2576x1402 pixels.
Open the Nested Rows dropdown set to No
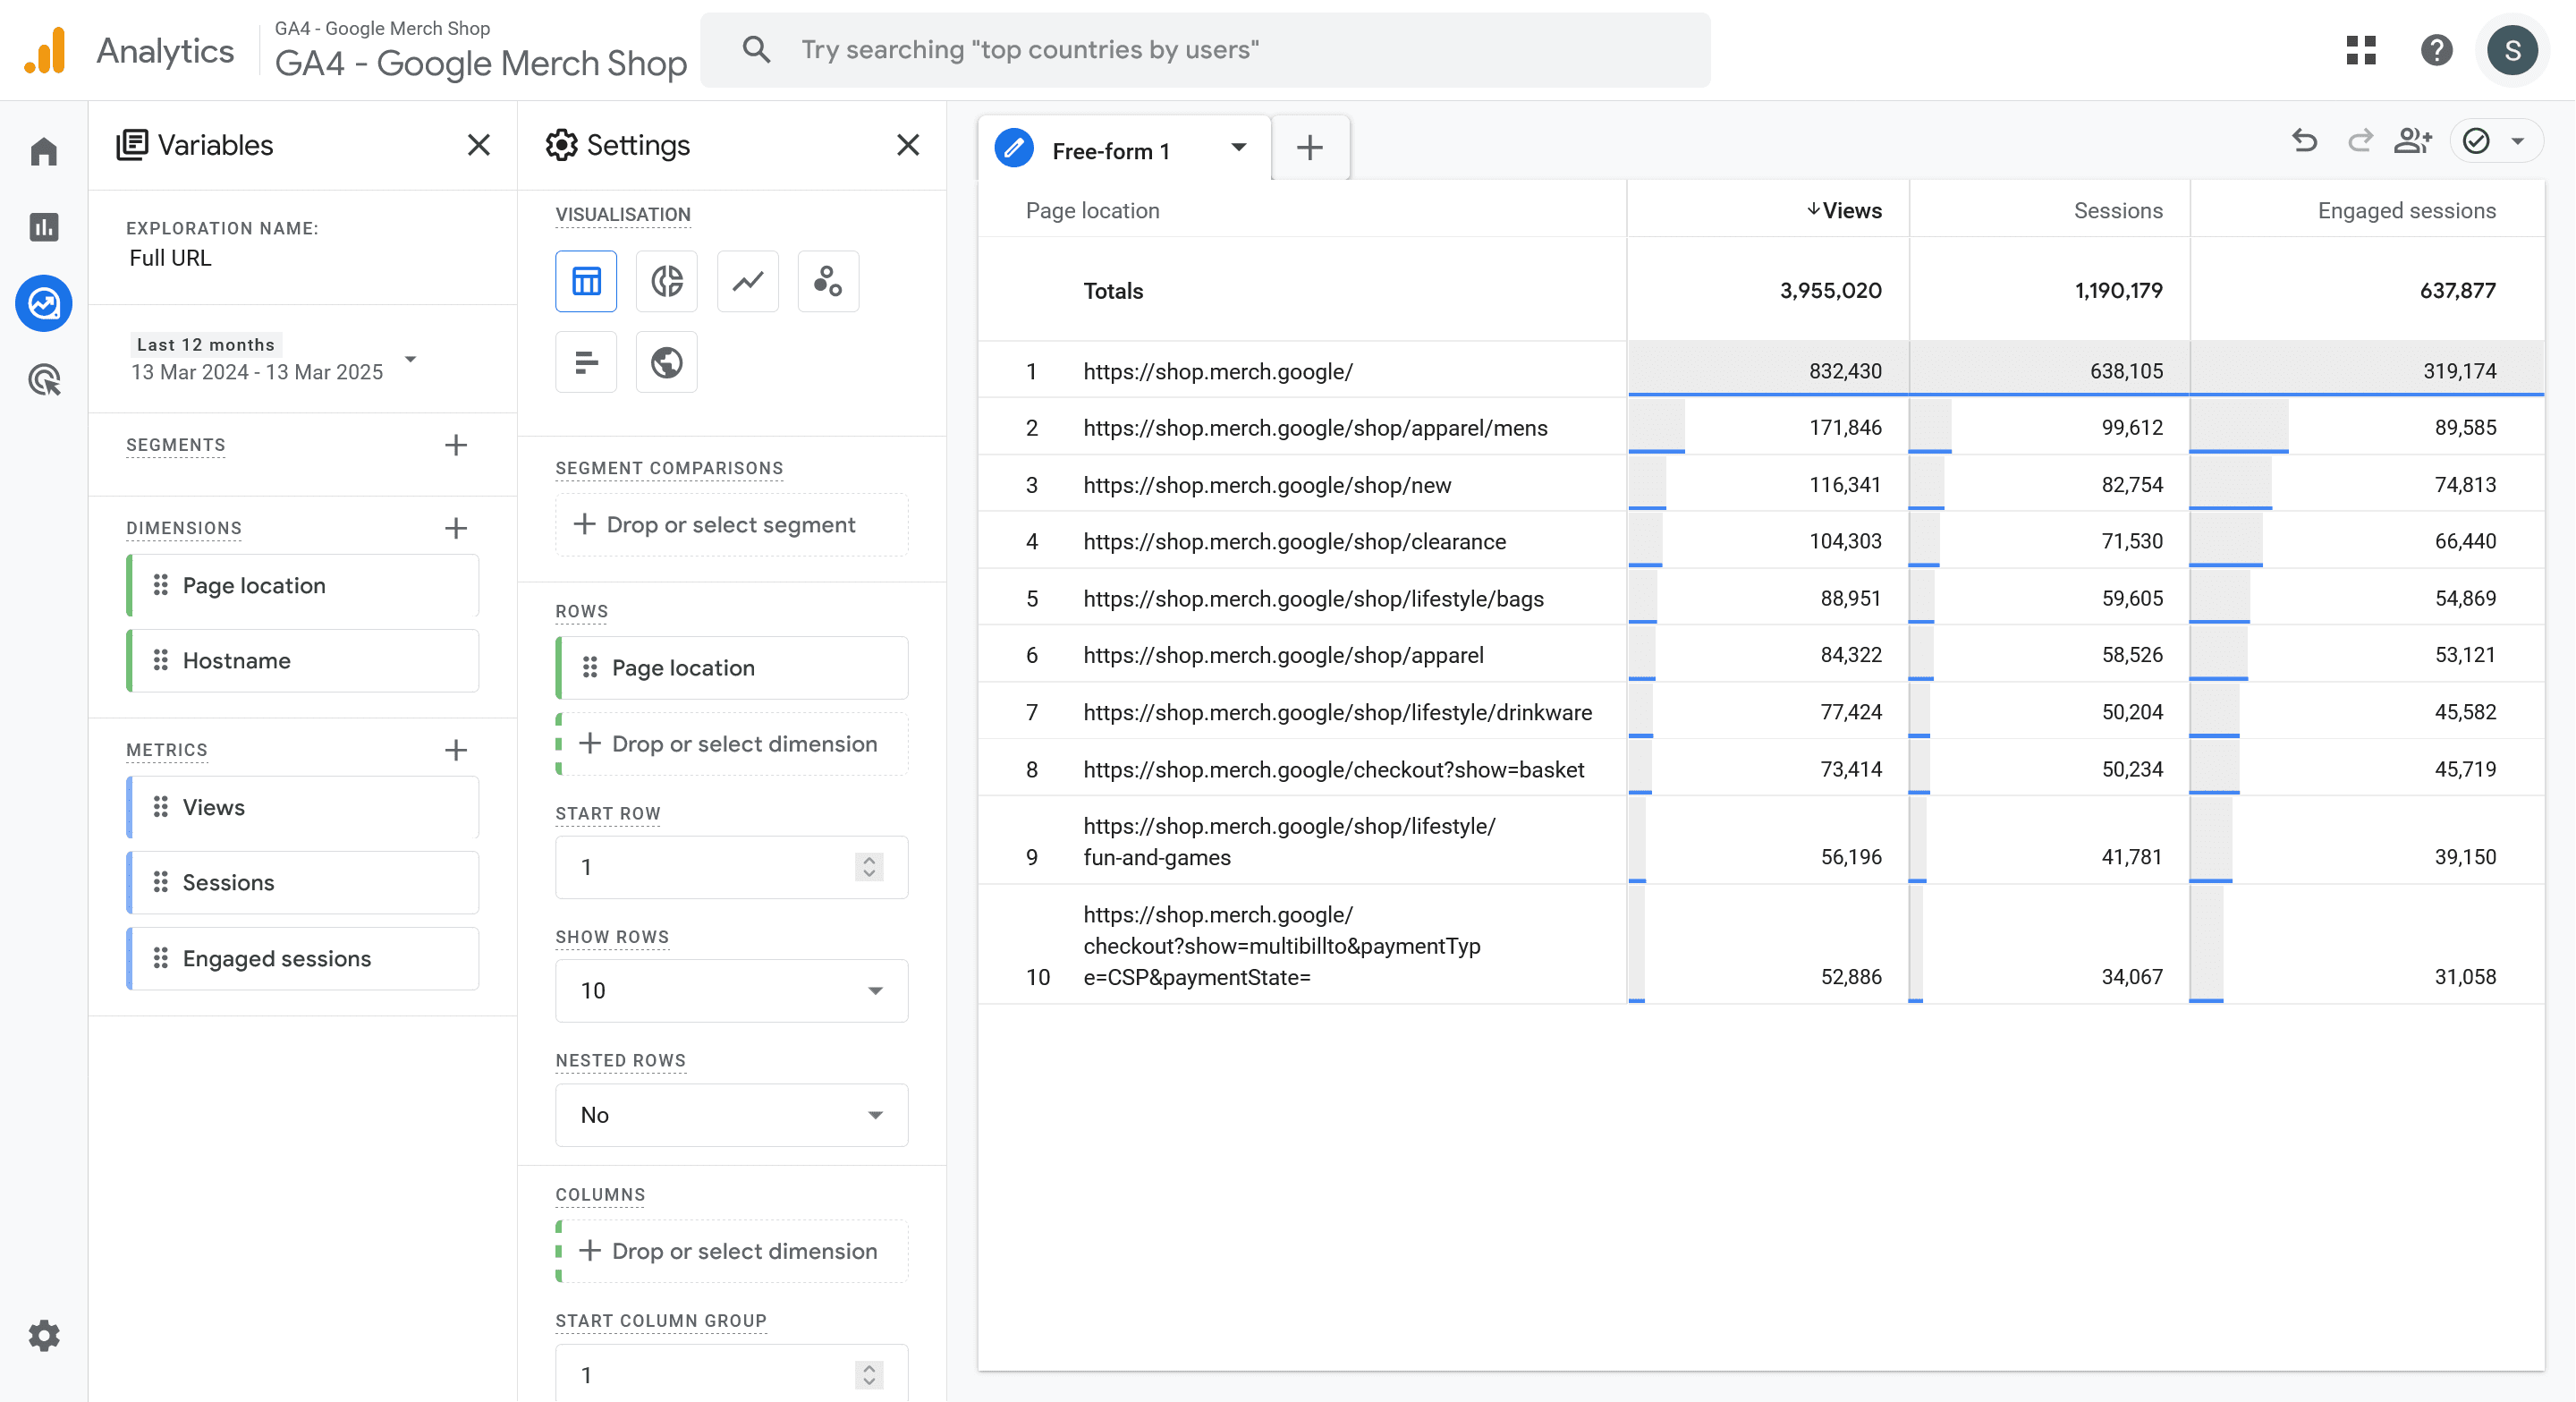pyautogui.click(x=732, y=1115)
